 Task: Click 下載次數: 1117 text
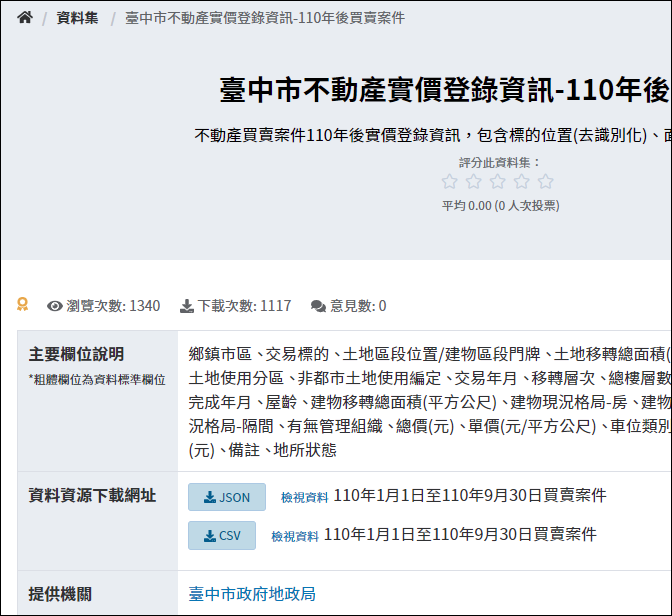click(x=245, y=306)
